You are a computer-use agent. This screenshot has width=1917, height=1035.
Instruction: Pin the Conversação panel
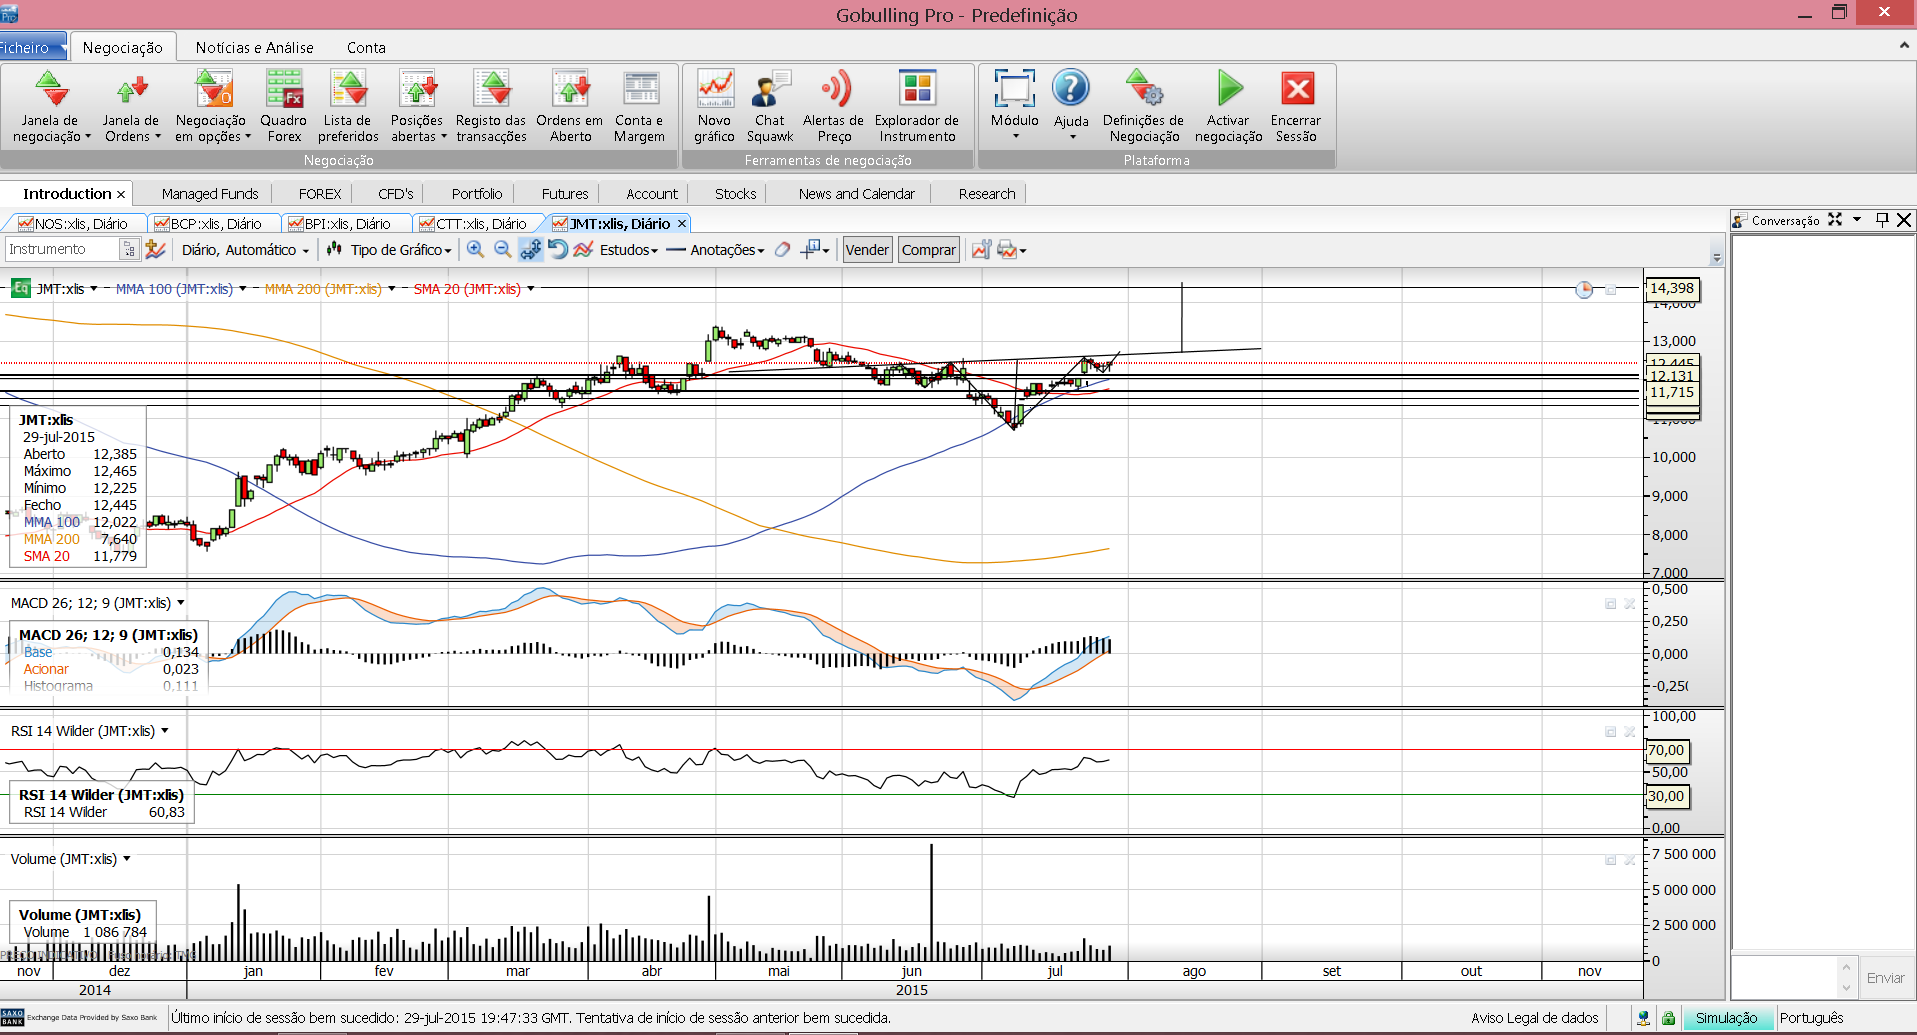click(x=1881, y=220)
